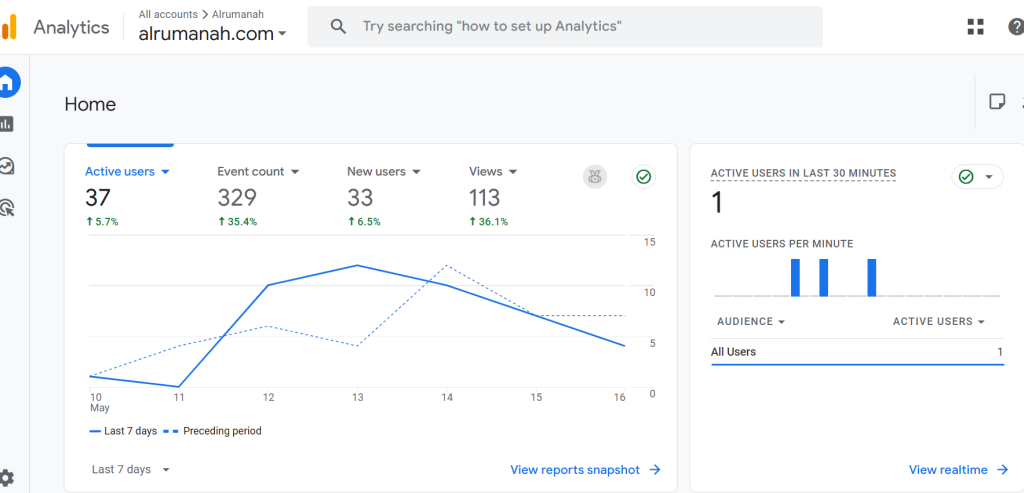Click View realtime link
1024x493 pixels.
click(x=958, y=469)
